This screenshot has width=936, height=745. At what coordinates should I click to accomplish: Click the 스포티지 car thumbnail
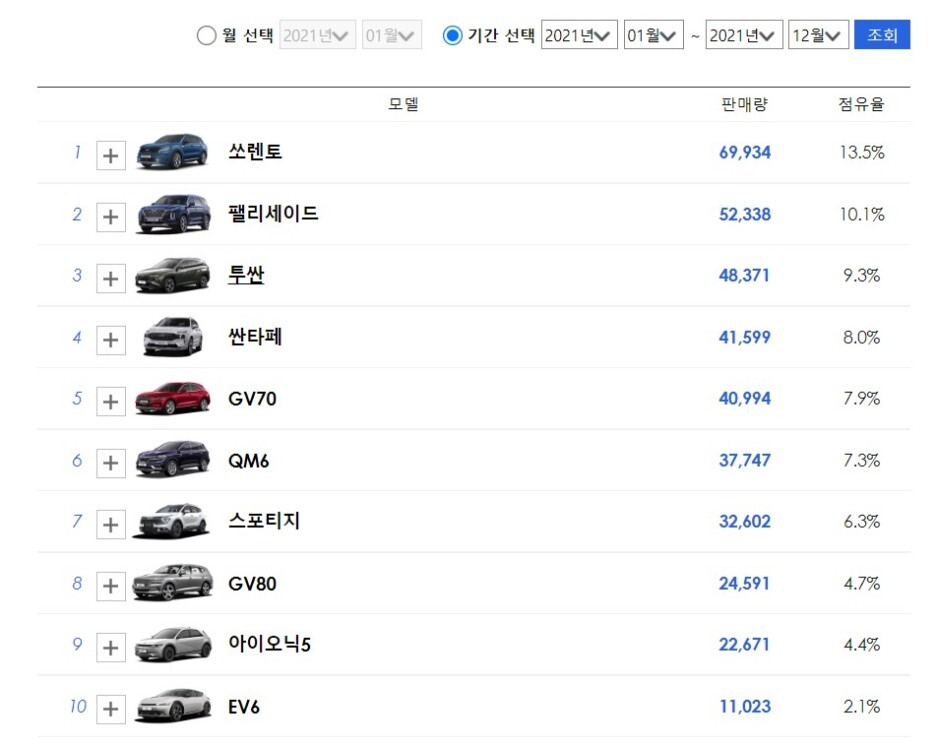172,521
